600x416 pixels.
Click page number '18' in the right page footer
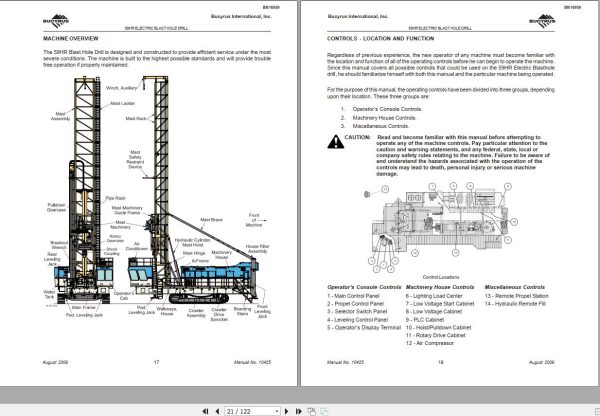coord(440,362)
